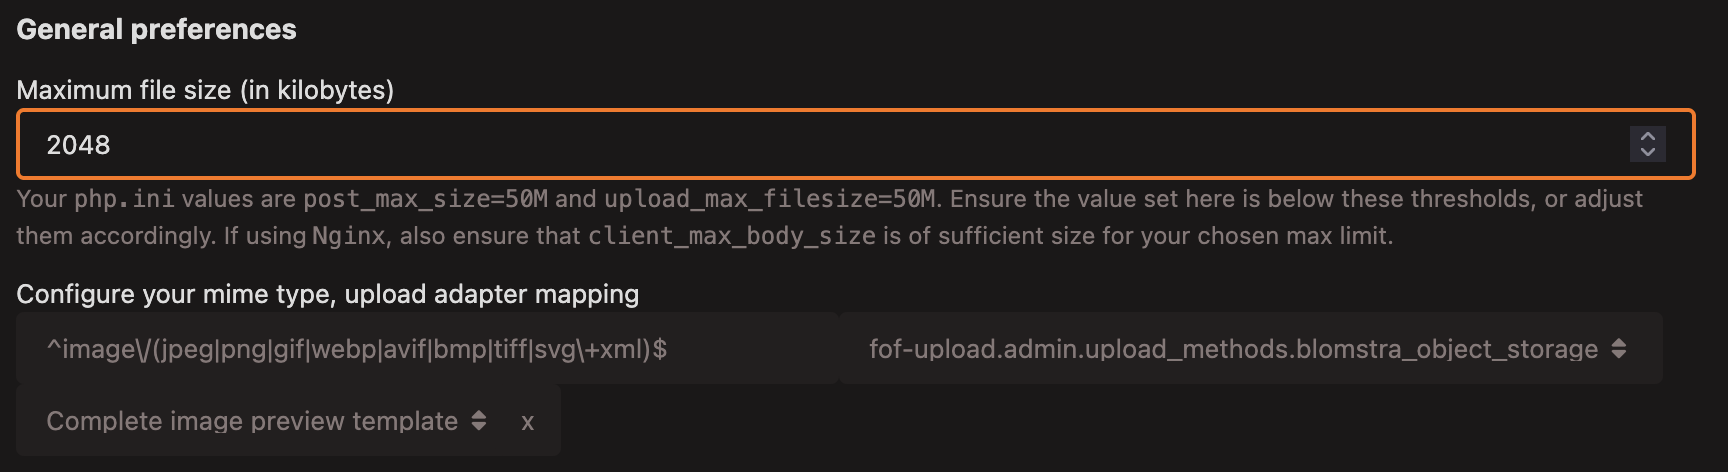The image size is (1728, 472).
Task: Increase maximum file size with up stepper arrow
Action: (1647, 136)
